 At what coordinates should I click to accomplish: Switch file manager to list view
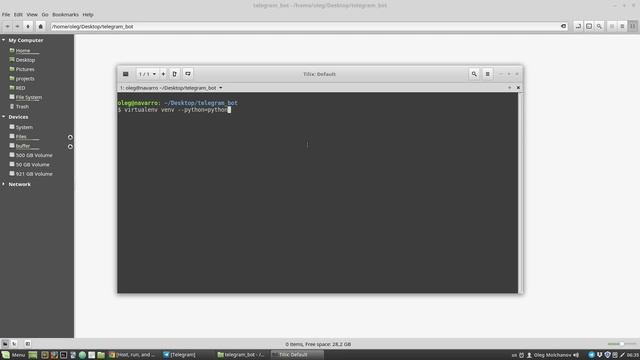[622, 26]
